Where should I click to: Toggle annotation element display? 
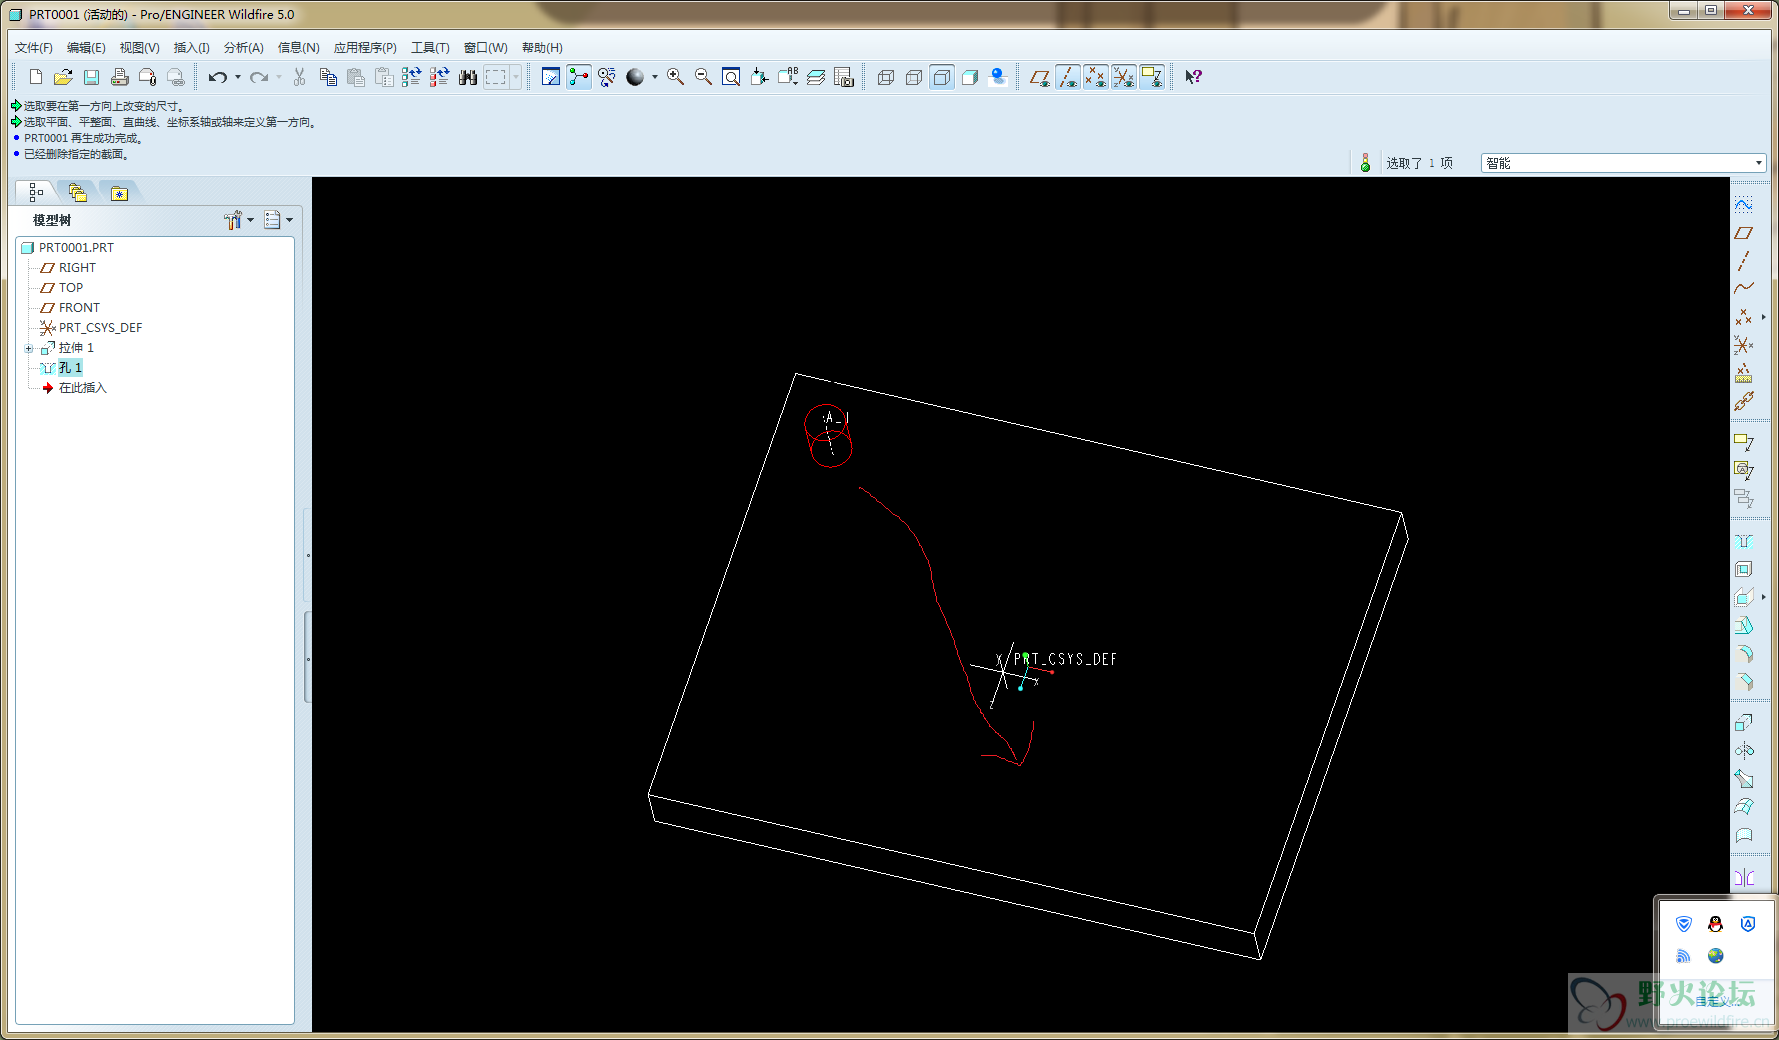pyautogui.click(x=1152, y=77)
